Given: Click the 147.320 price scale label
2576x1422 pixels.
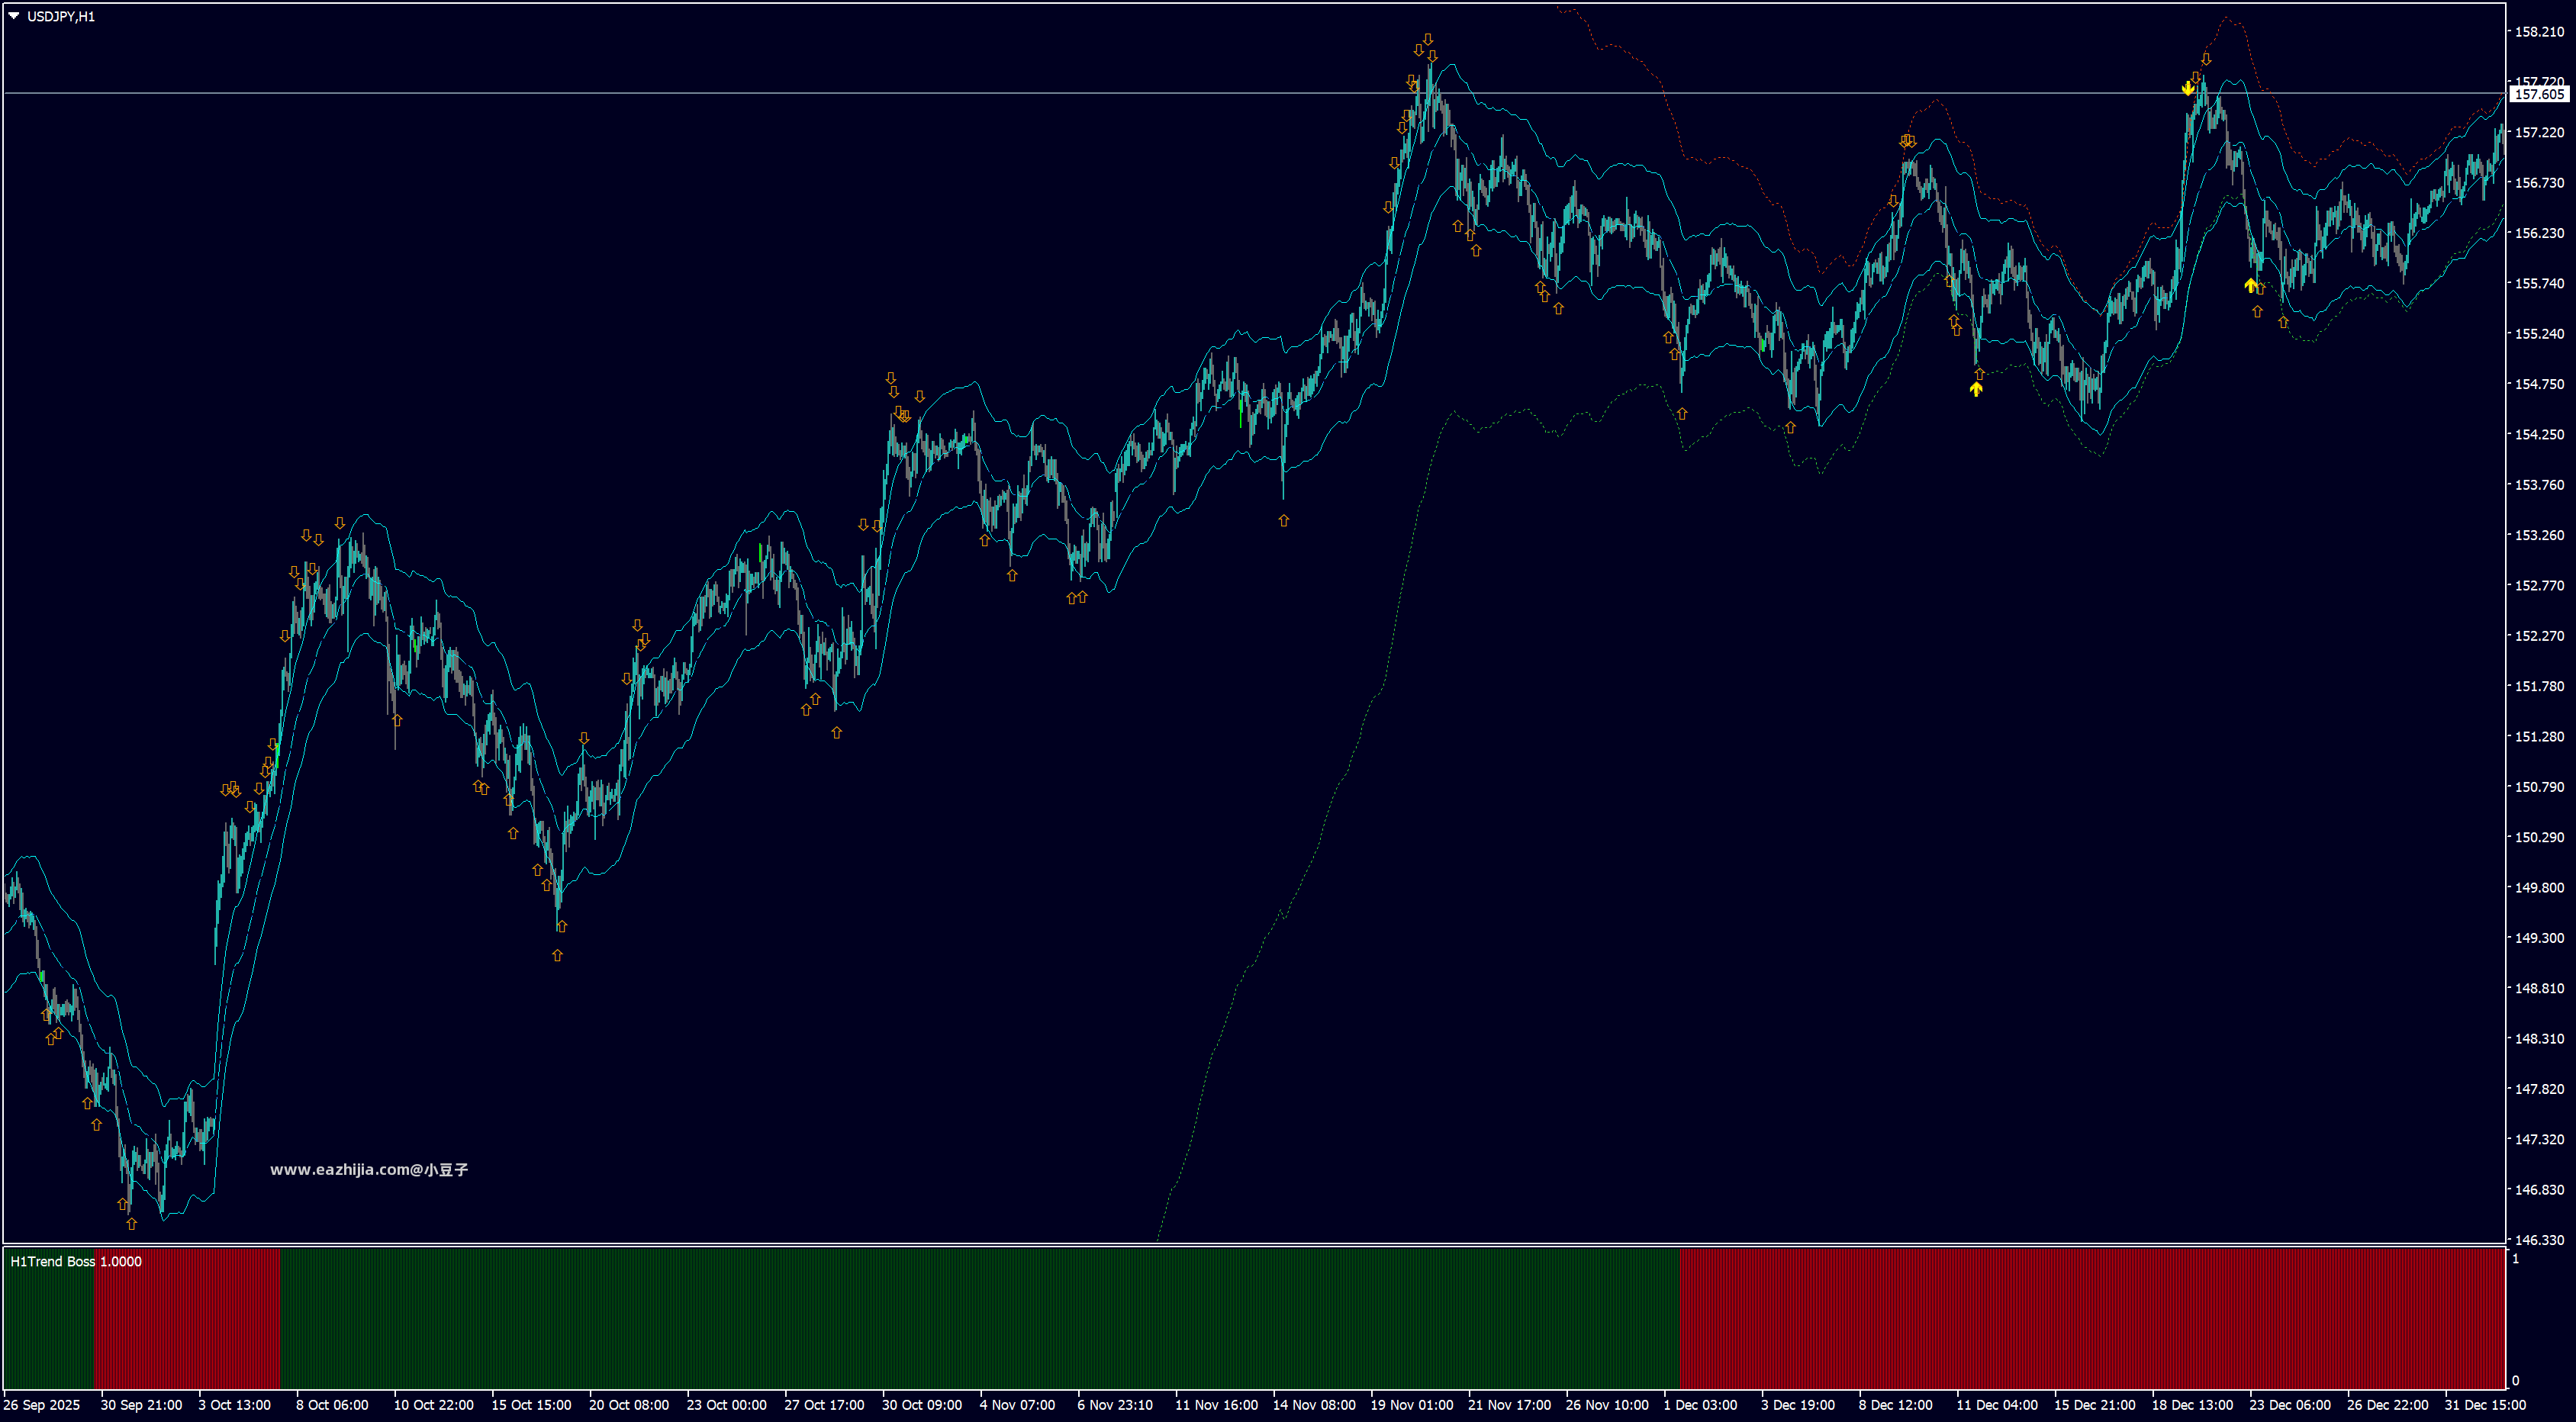Looking at the screenshot, I should click(x=2539, y=1139).
